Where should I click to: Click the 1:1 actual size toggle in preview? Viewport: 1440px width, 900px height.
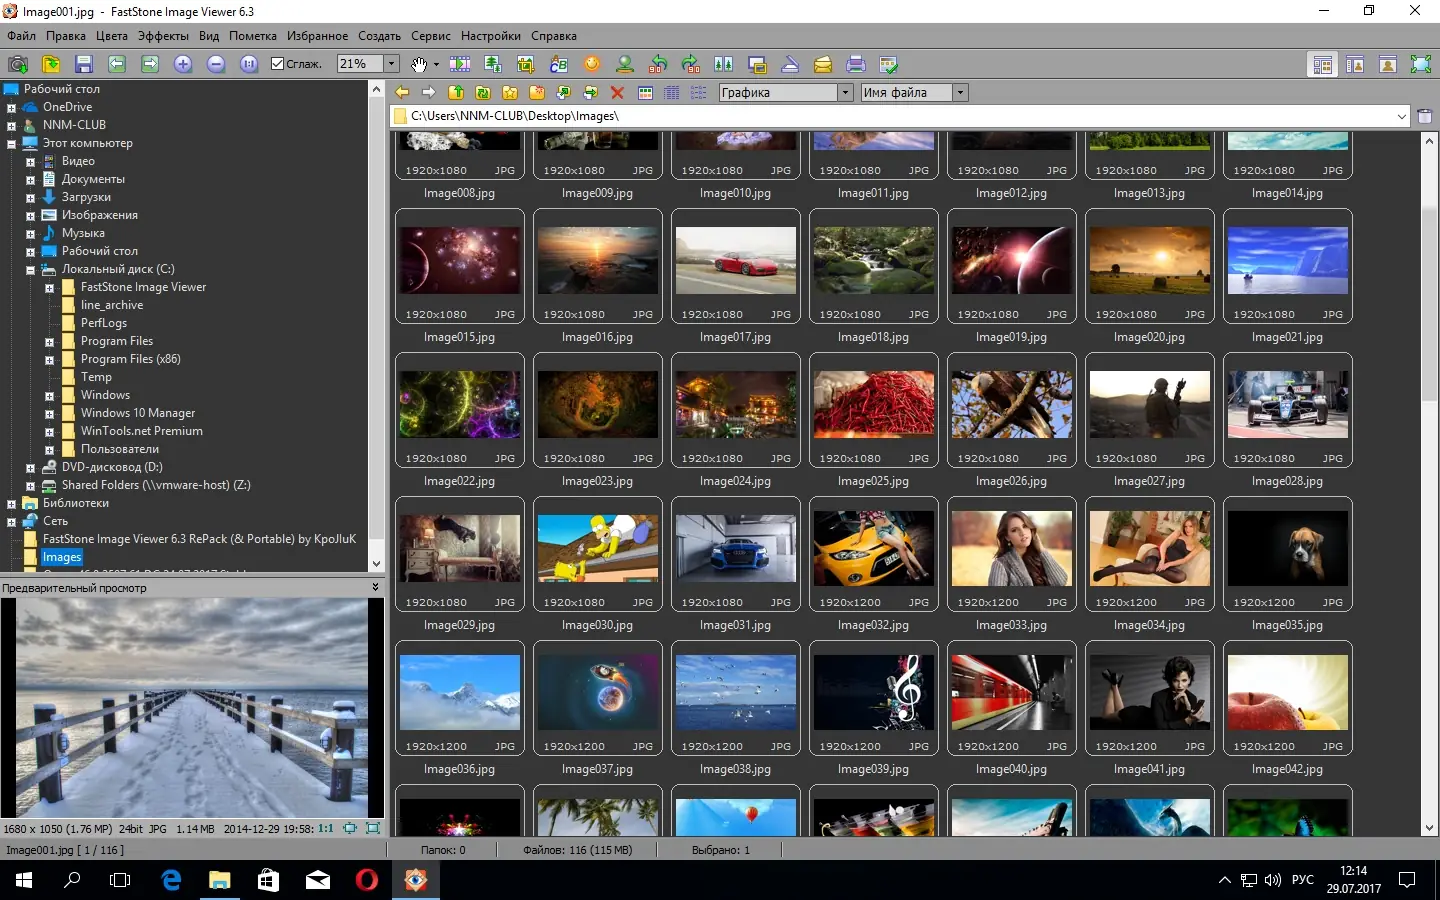point(325,828)
